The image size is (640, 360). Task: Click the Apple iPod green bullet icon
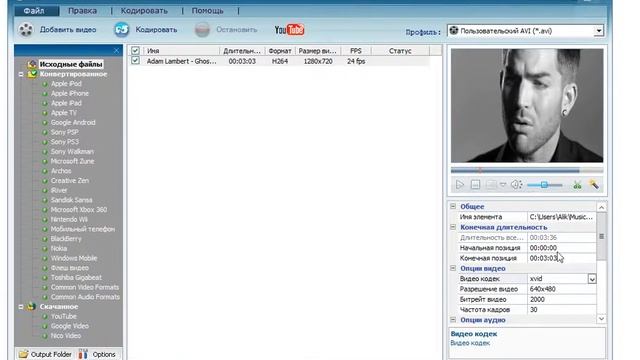point(45,84)
